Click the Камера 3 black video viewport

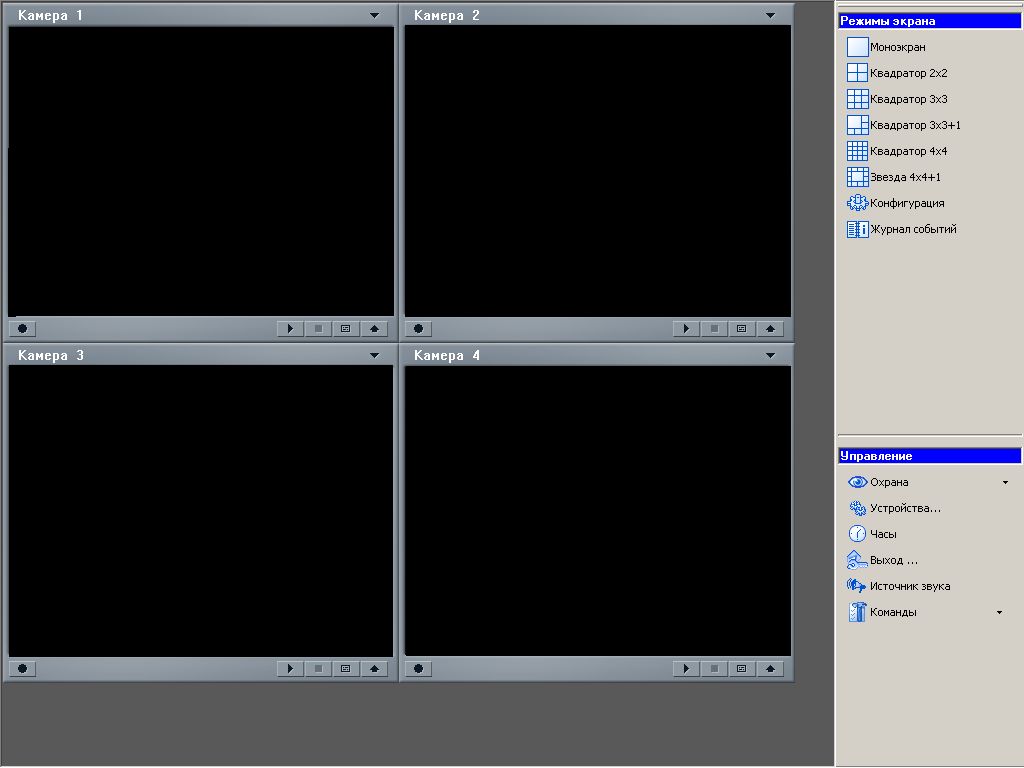(x=200, y=510)
